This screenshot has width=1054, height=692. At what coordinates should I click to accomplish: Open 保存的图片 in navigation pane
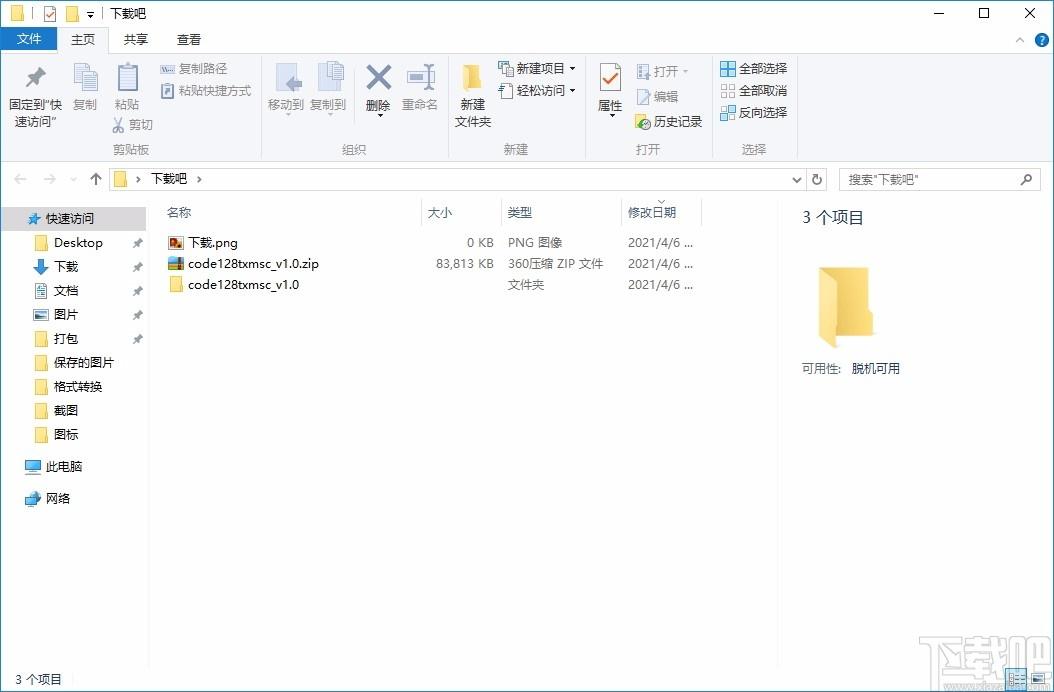(x=83, y=362)
